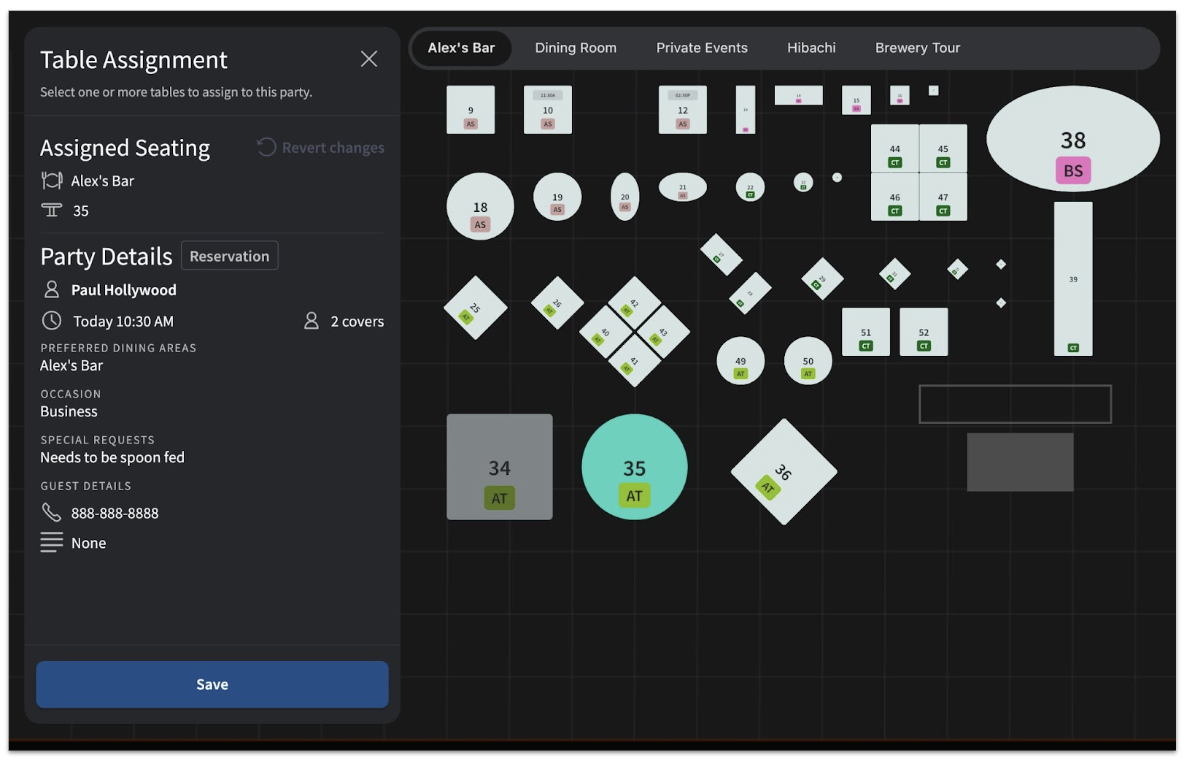This screenshot has width=1190, height=764.
Task: Close the Table Assignment panel
Action: [x=369, y=59]
